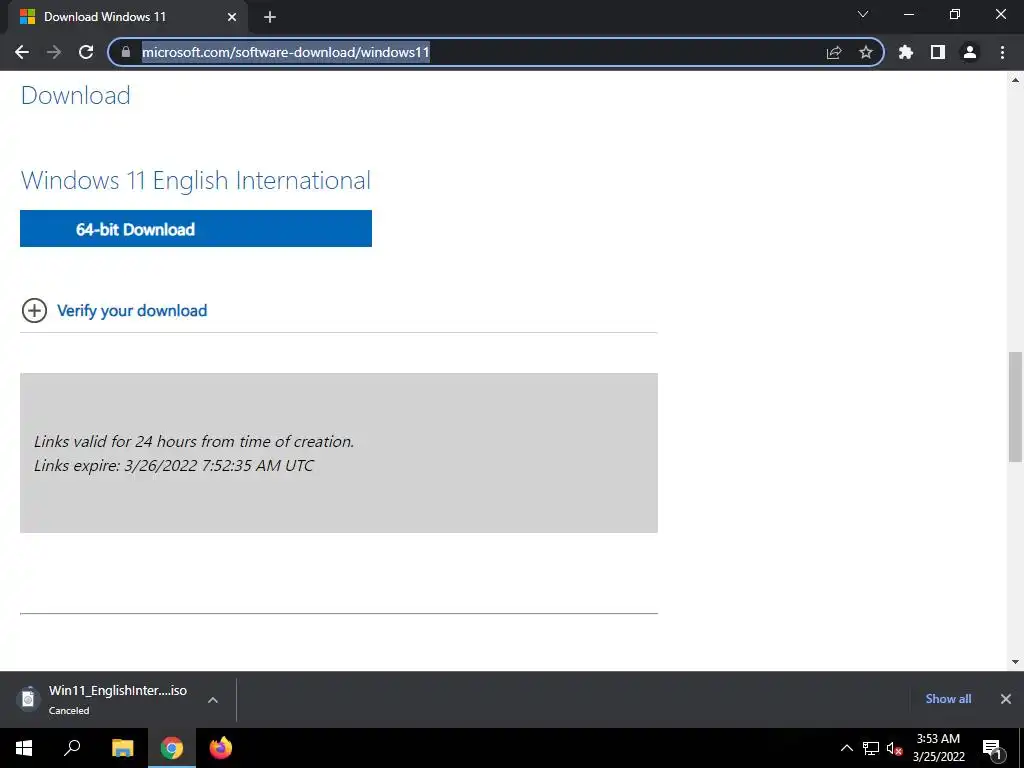Viewport: 1024px width, 768px height.
Task: Open the network status tray icon
Action: tap(871, 748)
